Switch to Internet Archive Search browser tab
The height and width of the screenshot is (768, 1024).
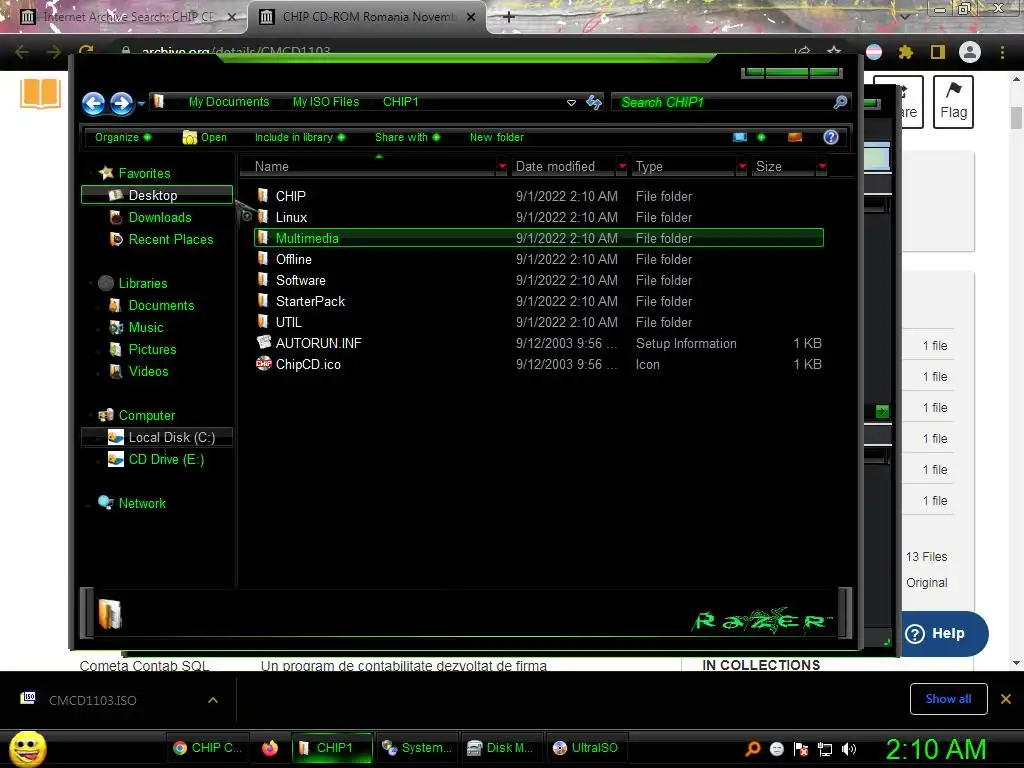tap(124, 17)
